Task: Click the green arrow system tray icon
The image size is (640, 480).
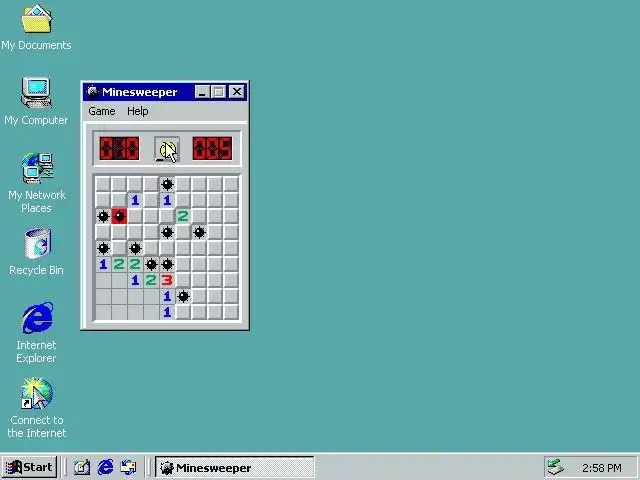Action: point(556,467)
